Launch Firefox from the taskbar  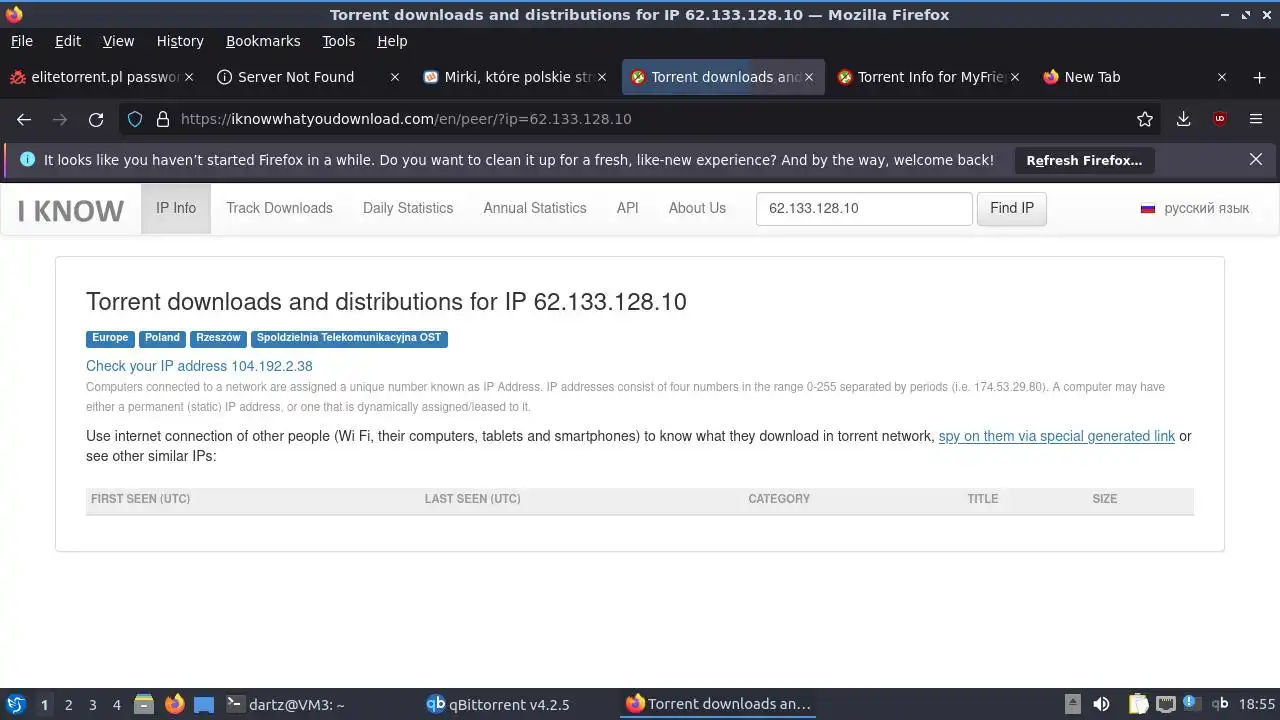pyautogui.click(x=174, y=704)
